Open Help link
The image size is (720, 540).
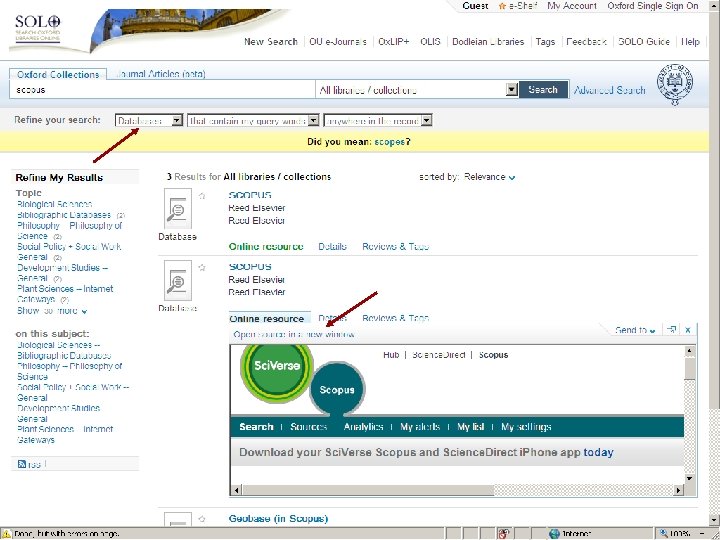tap(690, 42)
